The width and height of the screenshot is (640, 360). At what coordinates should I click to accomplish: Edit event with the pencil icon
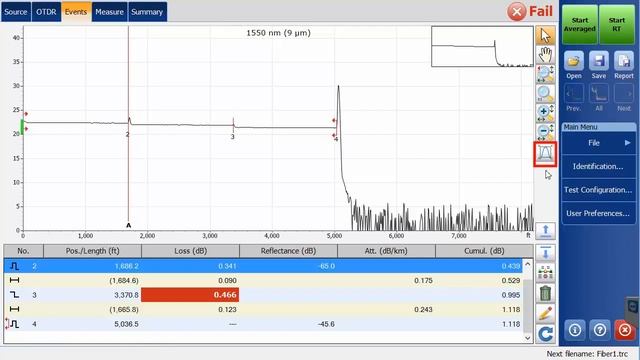545,313
